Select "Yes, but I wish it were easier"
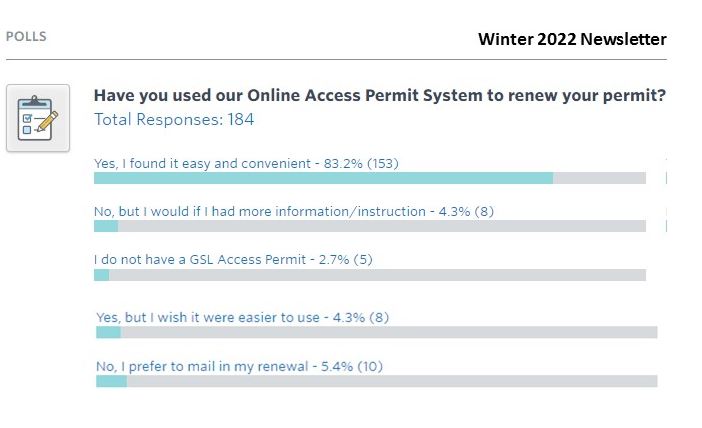The height and width of the screenshot is (428, 702). (x=242, y=318)
